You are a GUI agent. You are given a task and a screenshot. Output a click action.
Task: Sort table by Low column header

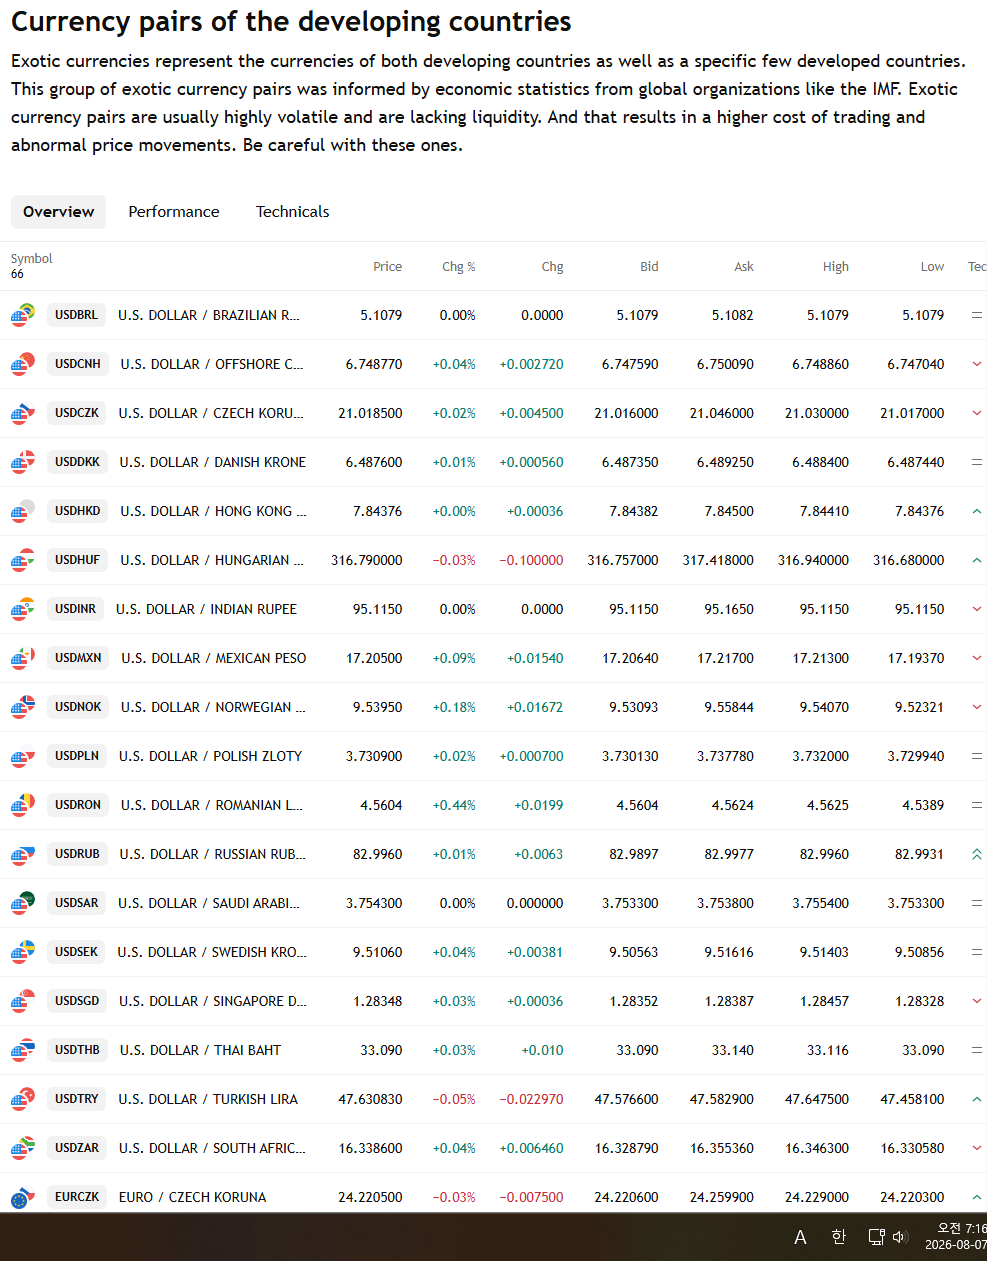(932, 267)
